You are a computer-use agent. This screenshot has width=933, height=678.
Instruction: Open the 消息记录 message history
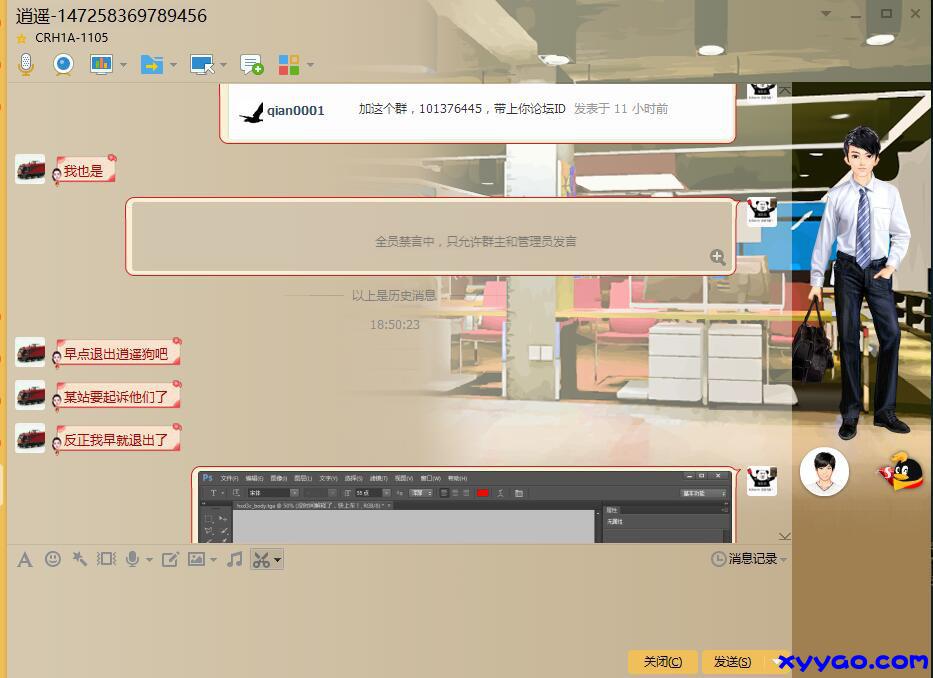(x=748, y=559)
